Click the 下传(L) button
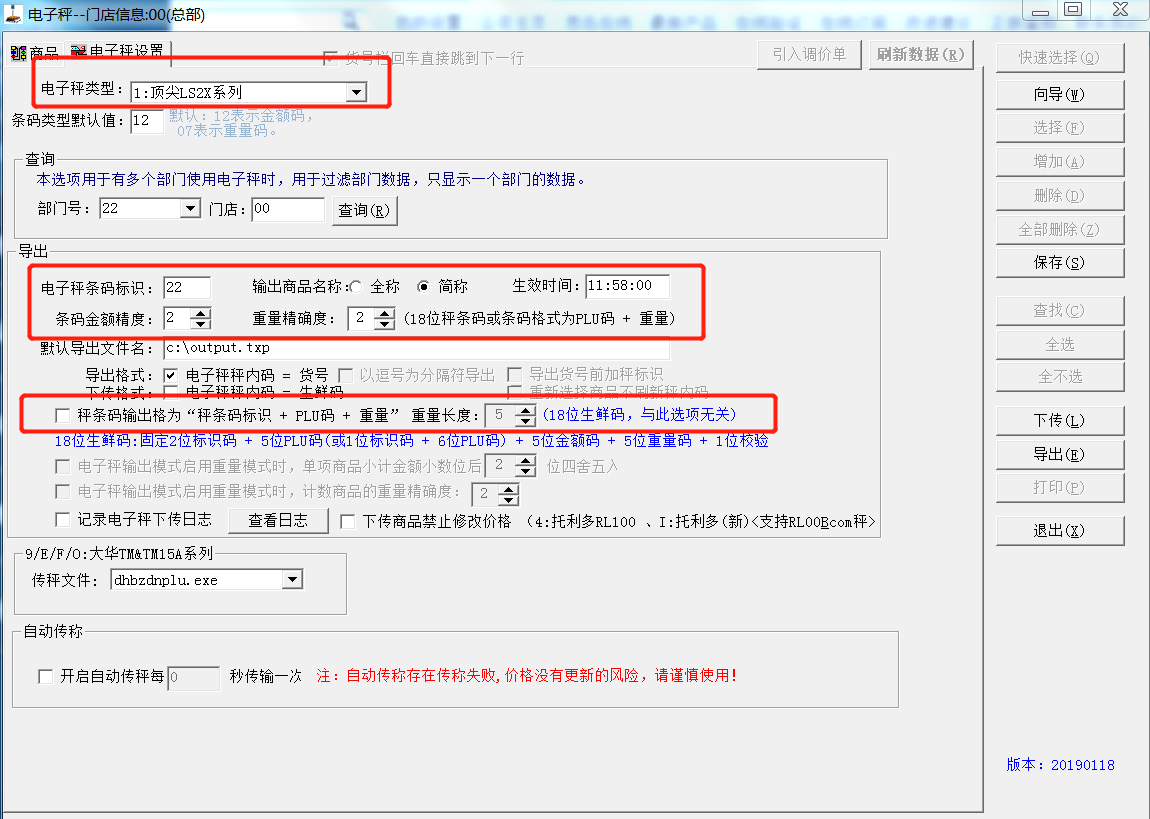 coord(1059,420)
